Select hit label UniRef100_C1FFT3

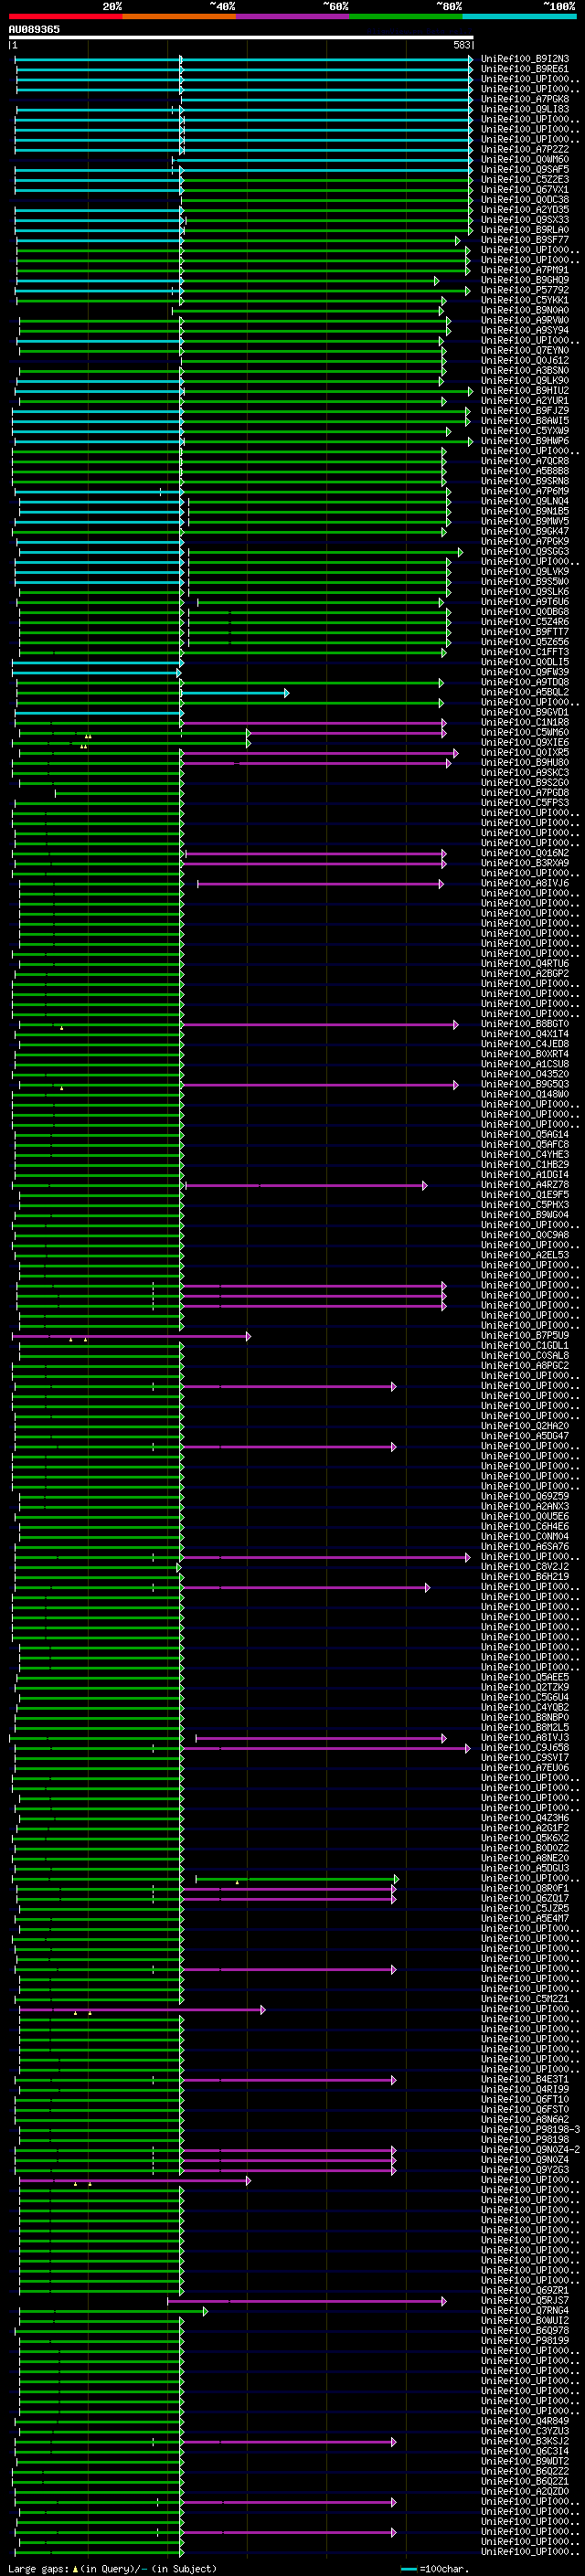(525, 652)
